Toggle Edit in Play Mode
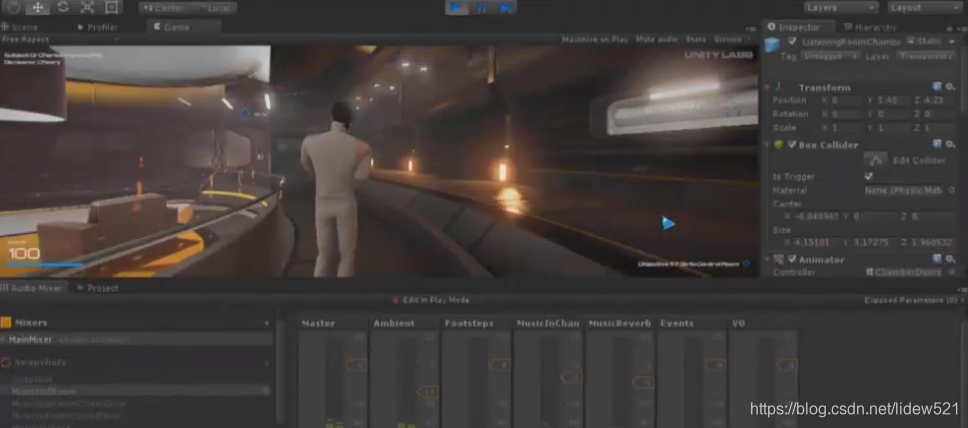 click(x=430, y=300)
